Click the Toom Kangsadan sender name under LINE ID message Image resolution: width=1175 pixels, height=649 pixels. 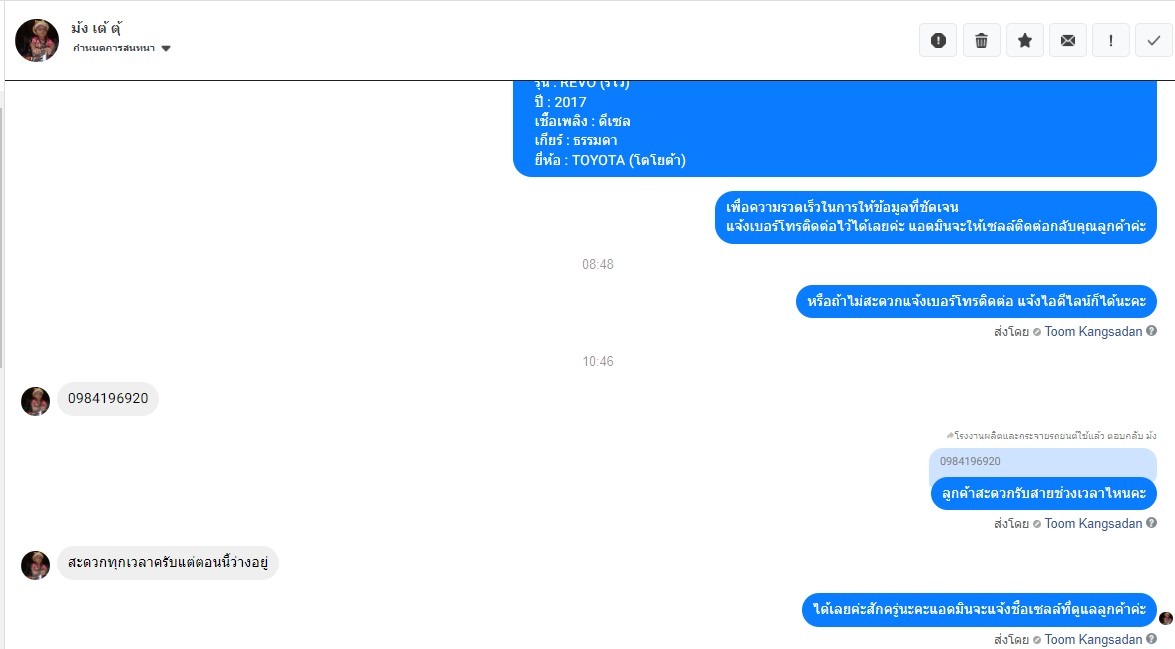[1093, 331]
